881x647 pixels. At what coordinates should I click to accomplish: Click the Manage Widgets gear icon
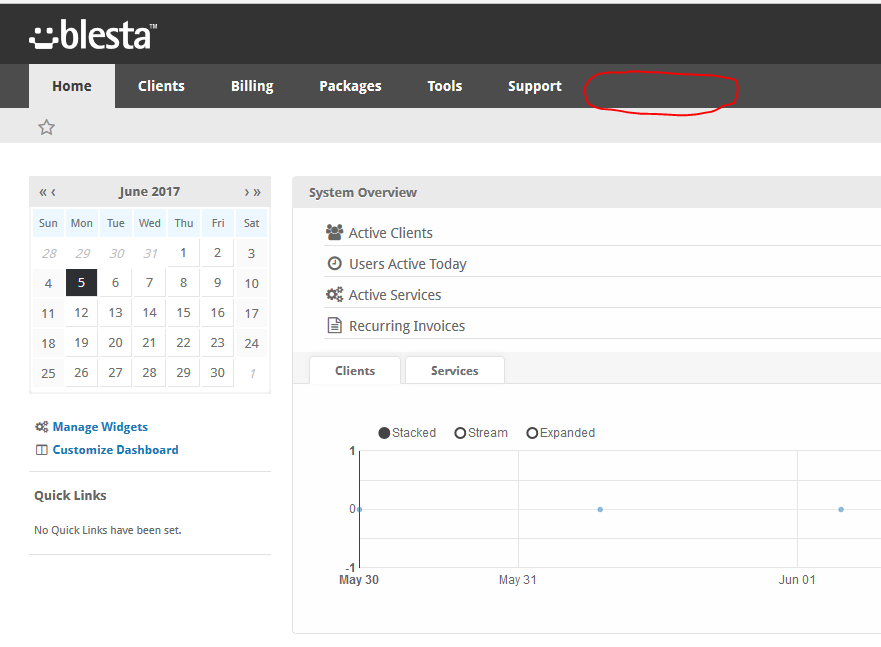pos(42,427)
